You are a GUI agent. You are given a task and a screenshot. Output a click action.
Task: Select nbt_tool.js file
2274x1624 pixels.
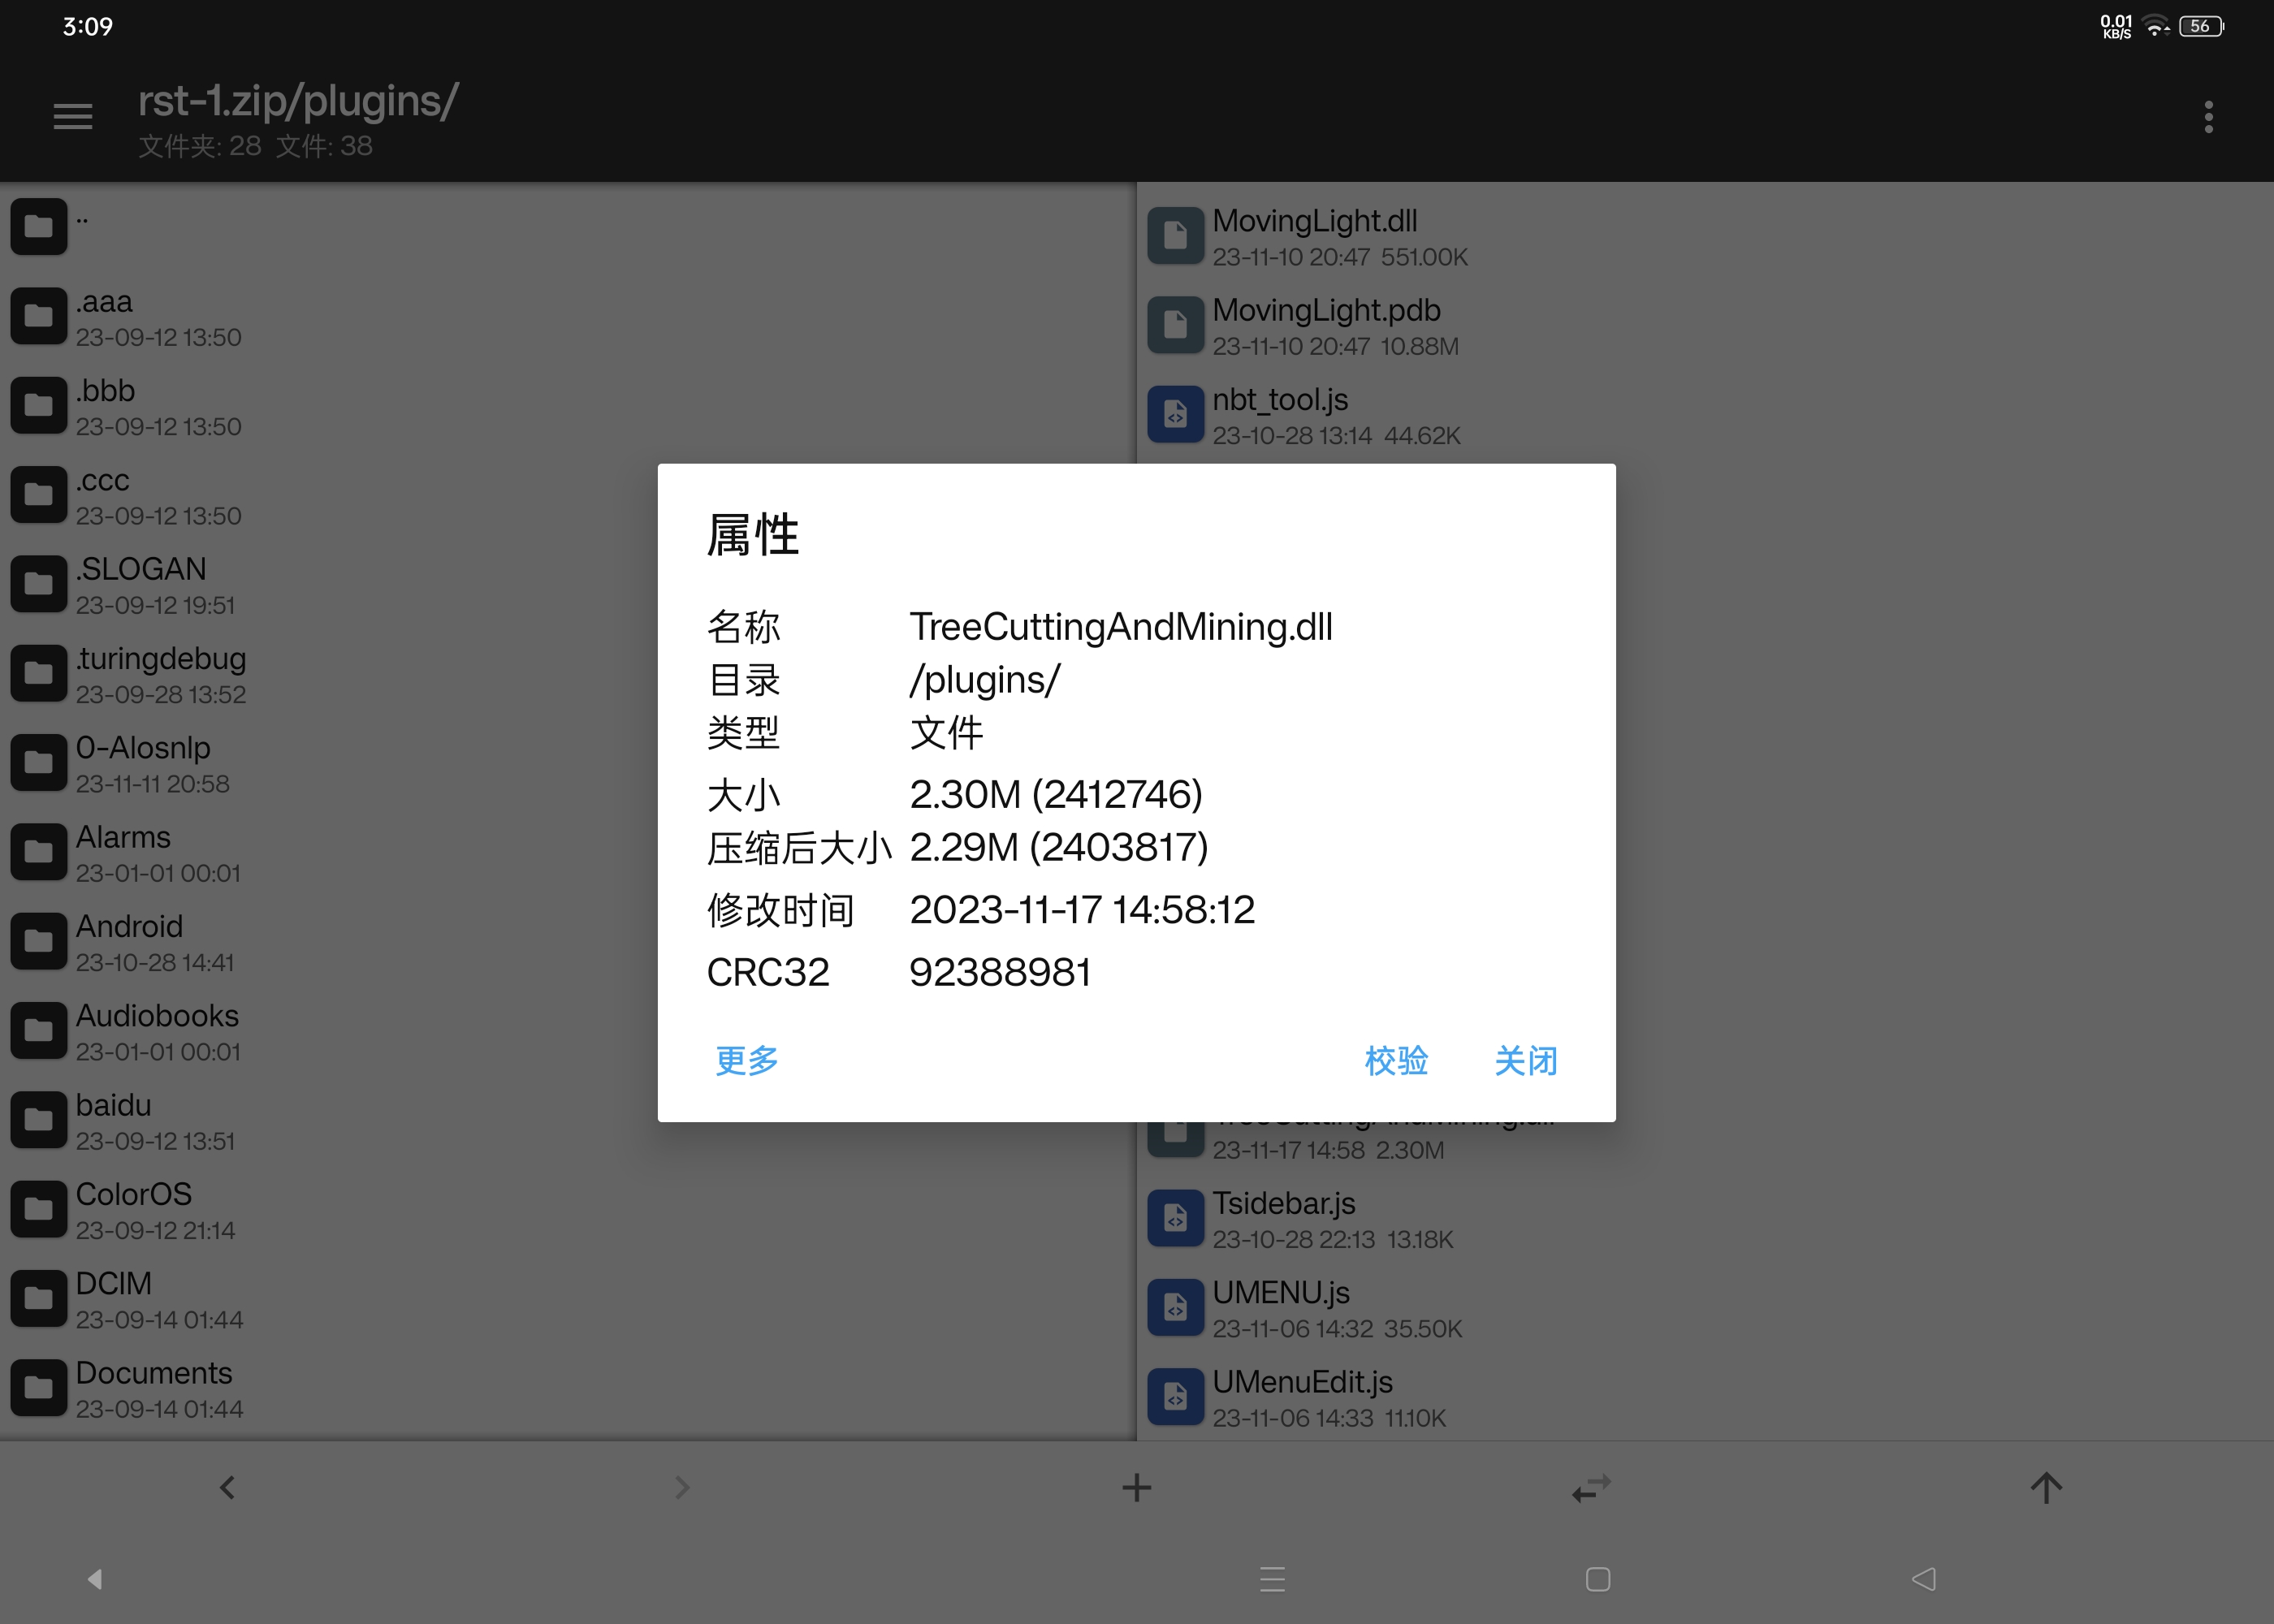click(x=1706, y=415)
